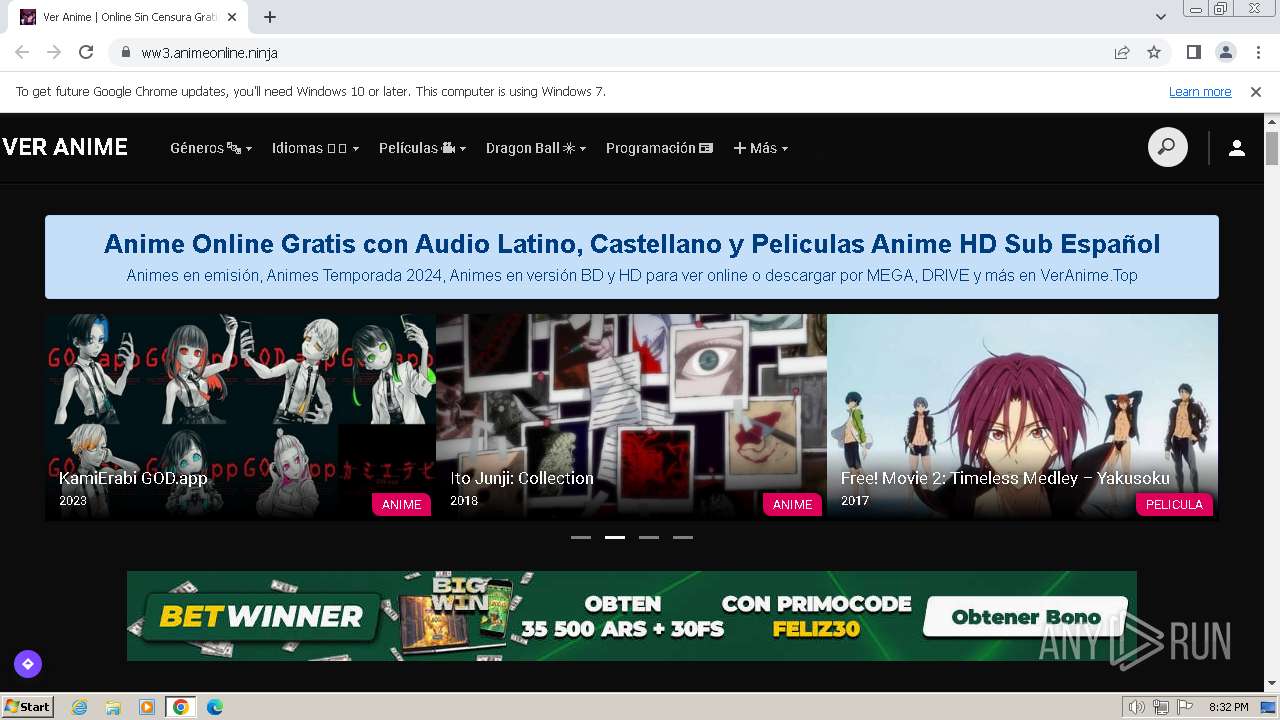Select the second carousel slide indicator

click(615, 537)
